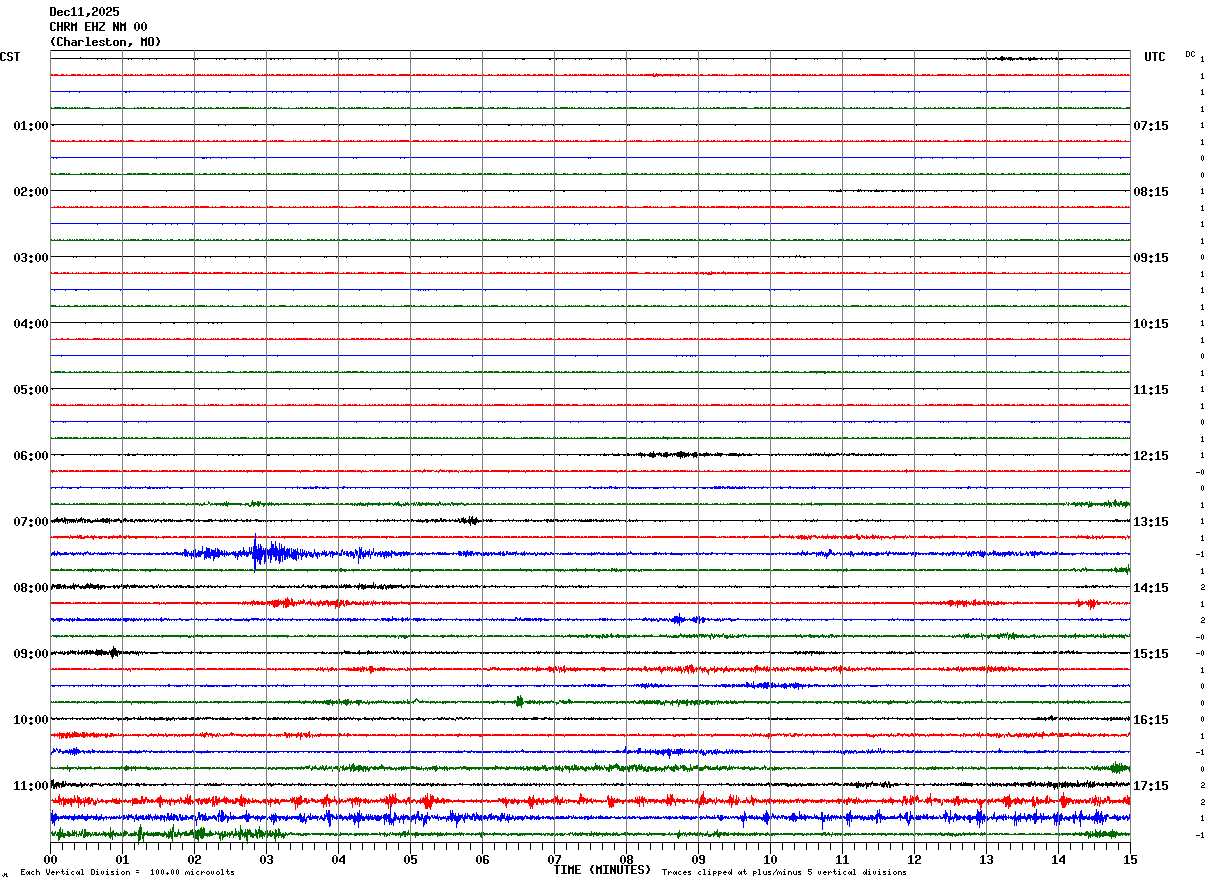Select the 06:00 CST time label
Image resolution: width=1210 pixels, height=886 pixels.
tap(30, 456)
